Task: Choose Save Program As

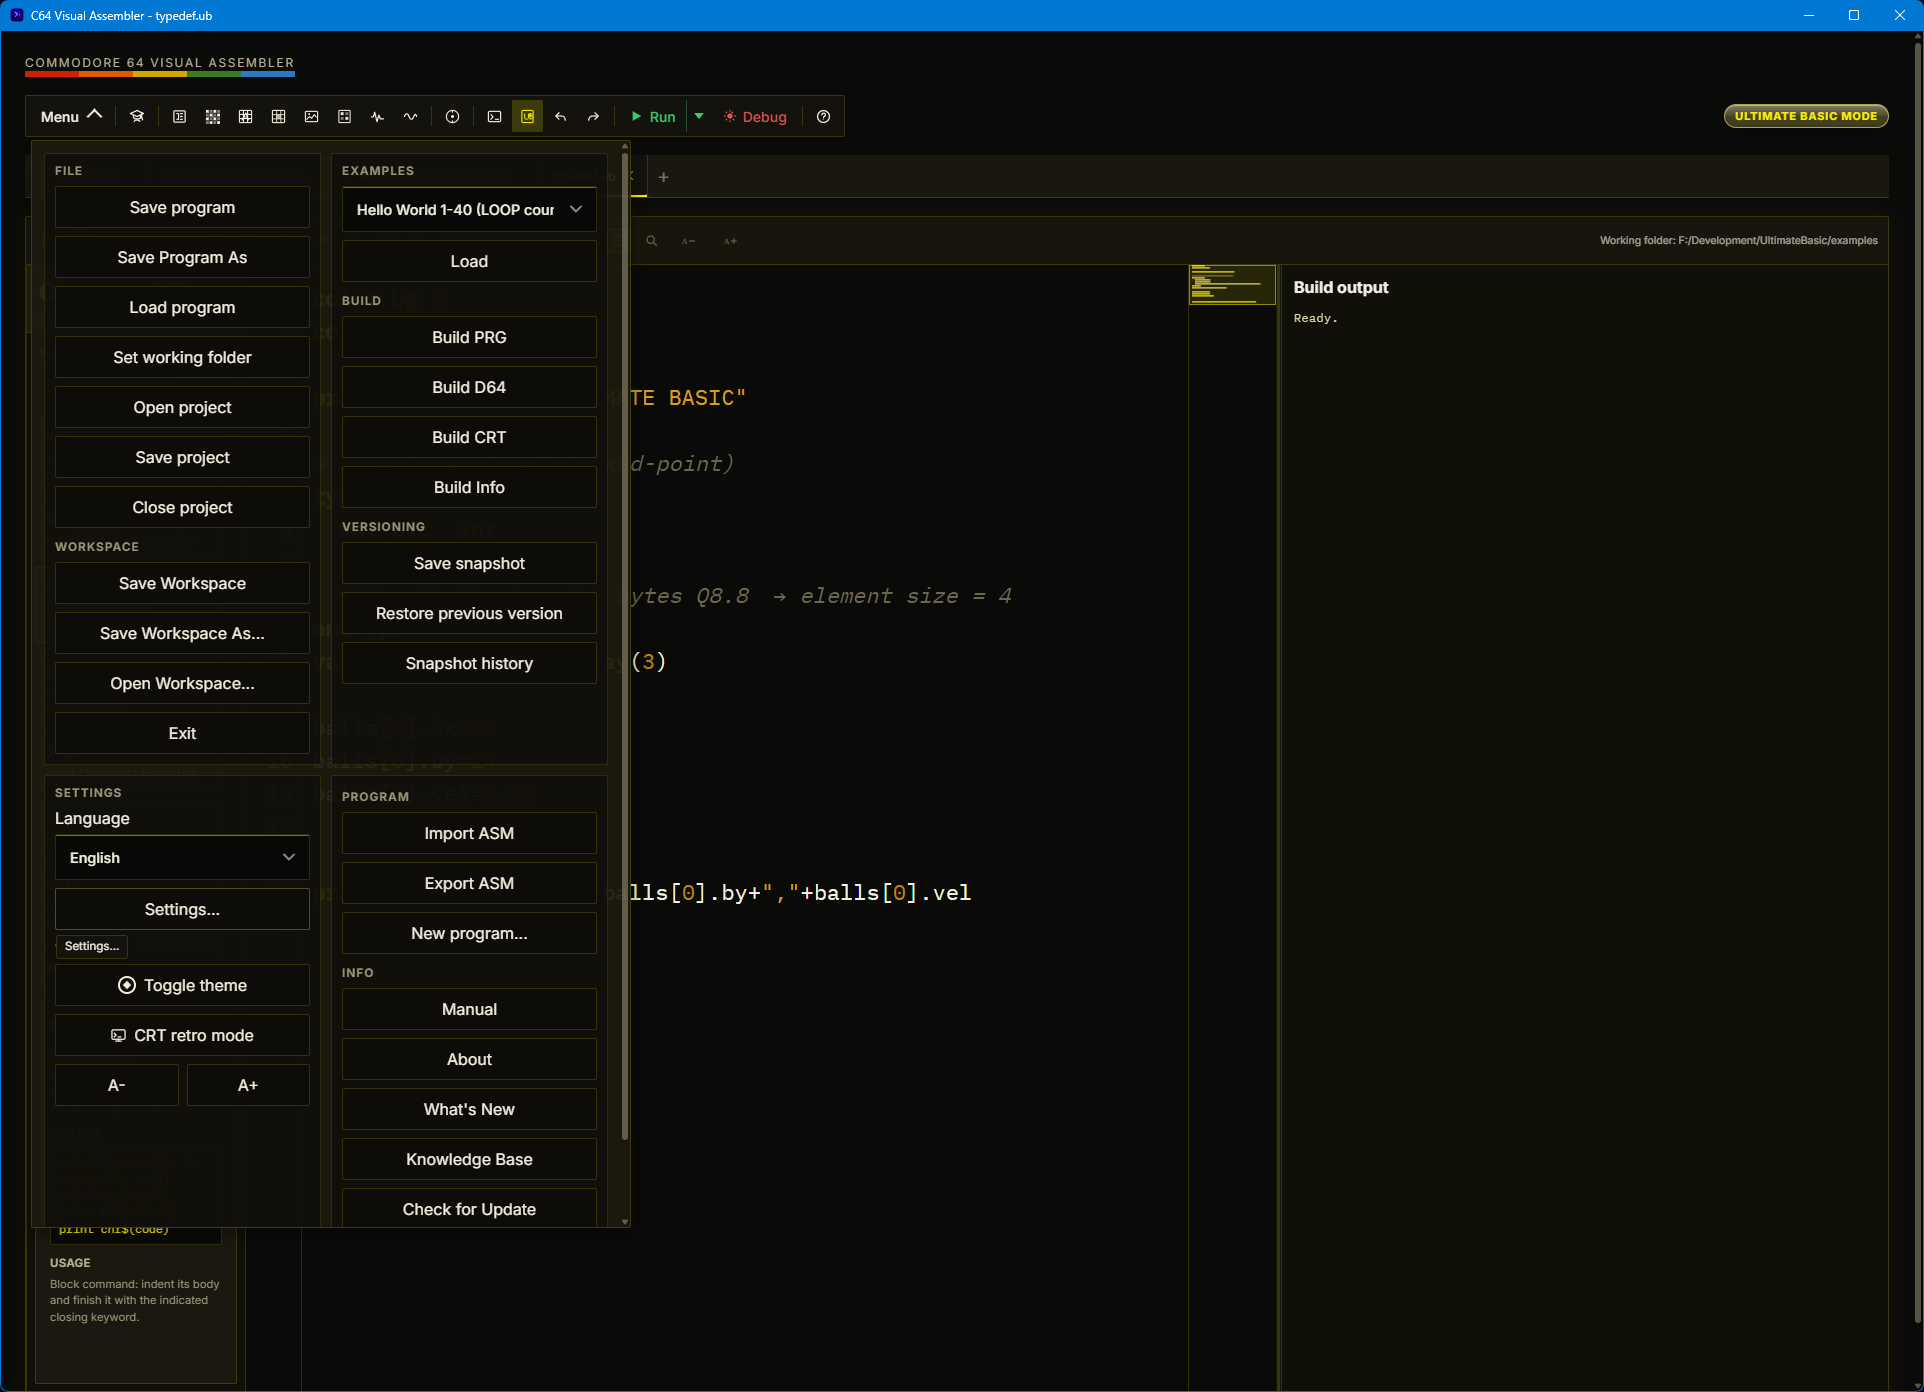Action: point(182,258)
